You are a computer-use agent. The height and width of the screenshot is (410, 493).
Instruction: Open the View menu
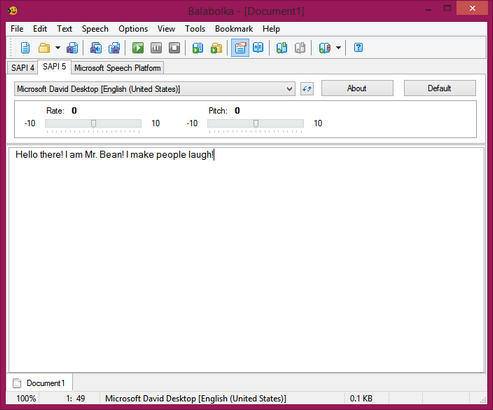(166, 29)
